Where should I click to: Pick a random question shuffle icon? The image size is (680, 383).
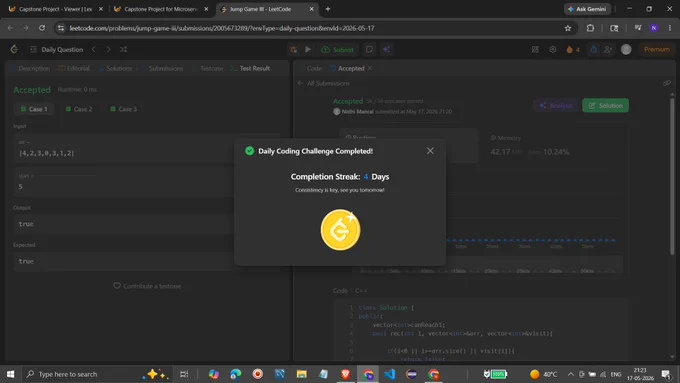tap(124, 49)
